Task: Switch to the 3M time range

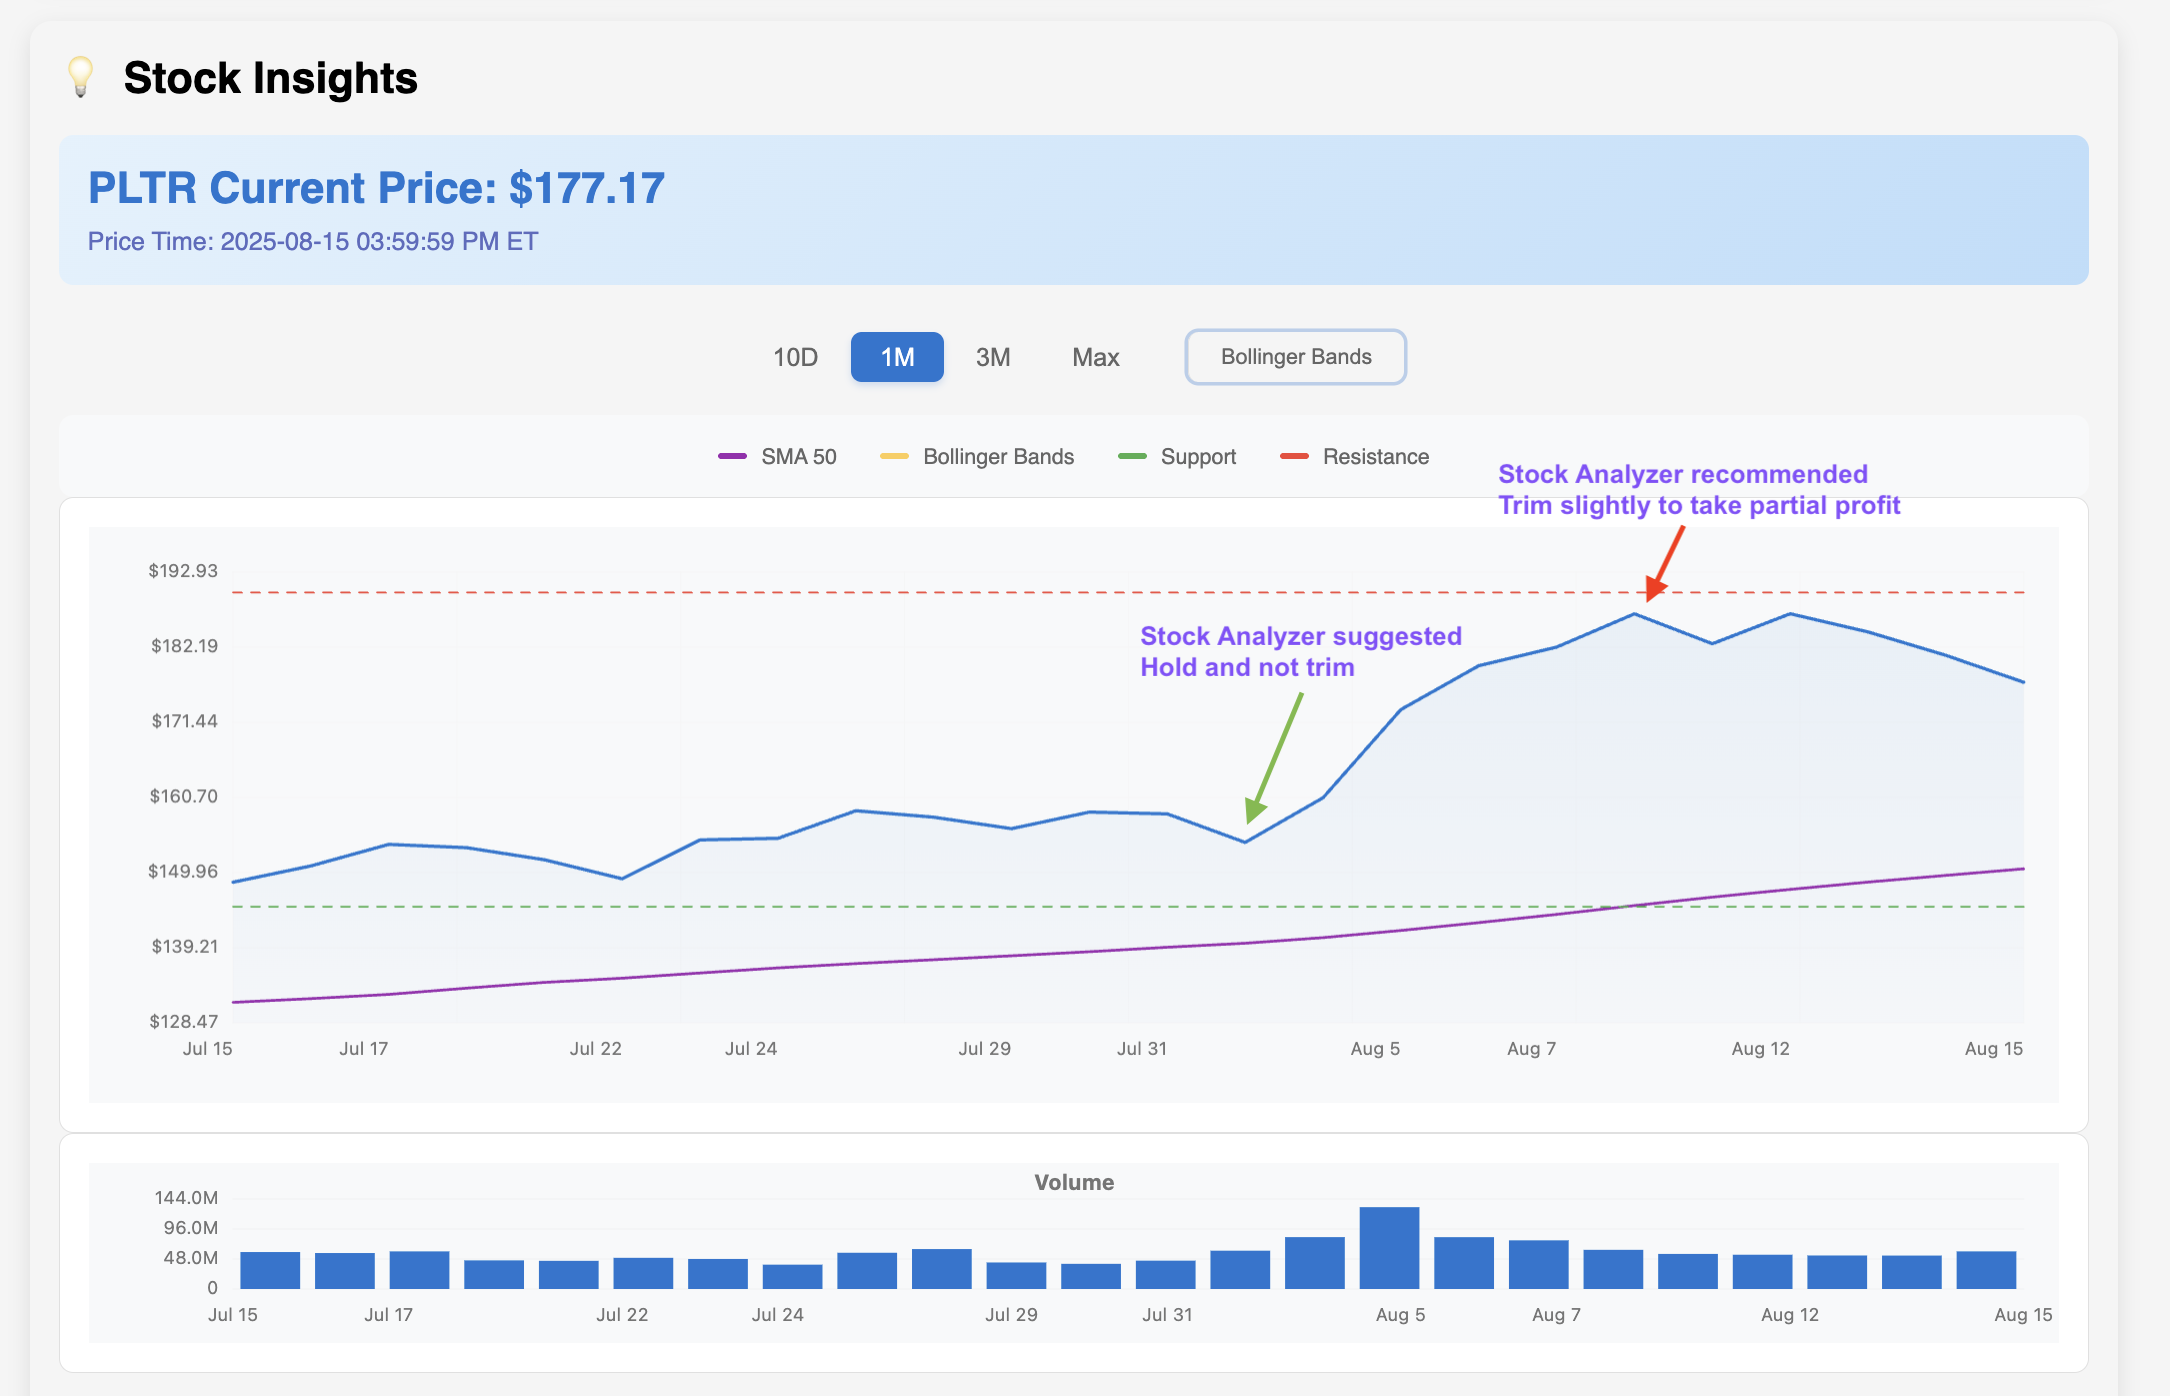Action: [x=993, y=357]
